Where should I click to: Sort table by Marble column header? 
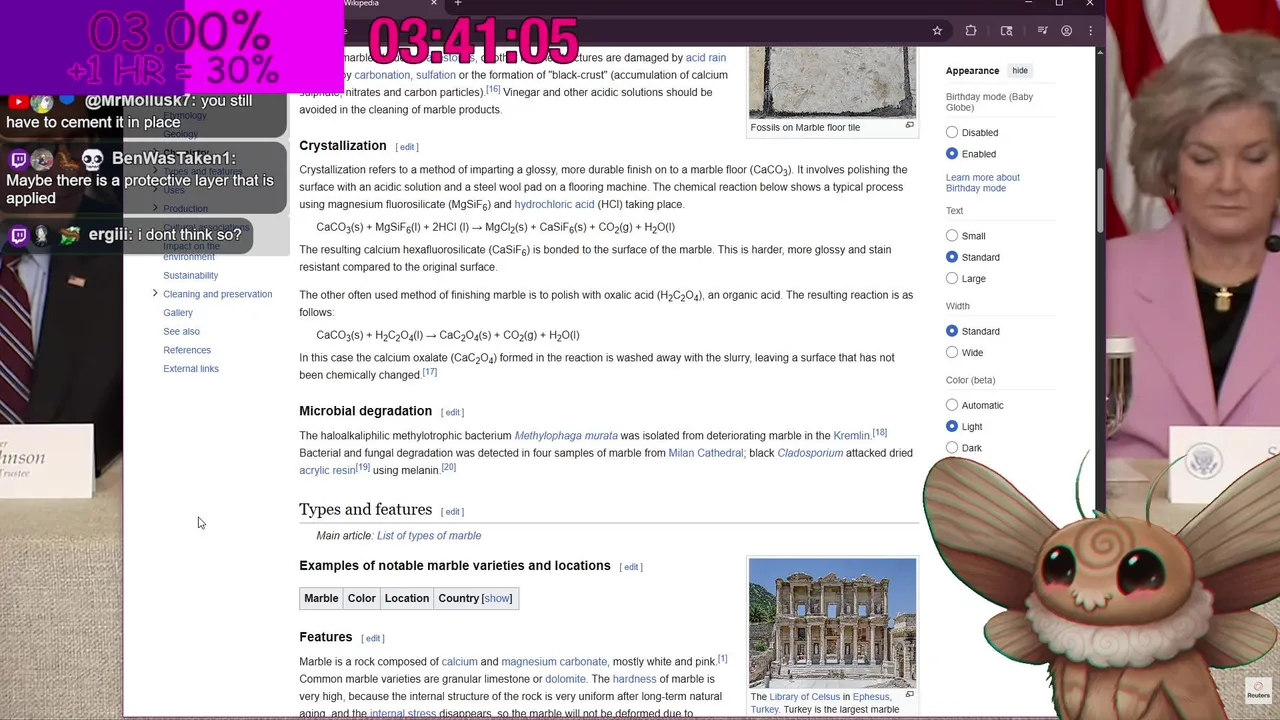click(x=321, y=598)
